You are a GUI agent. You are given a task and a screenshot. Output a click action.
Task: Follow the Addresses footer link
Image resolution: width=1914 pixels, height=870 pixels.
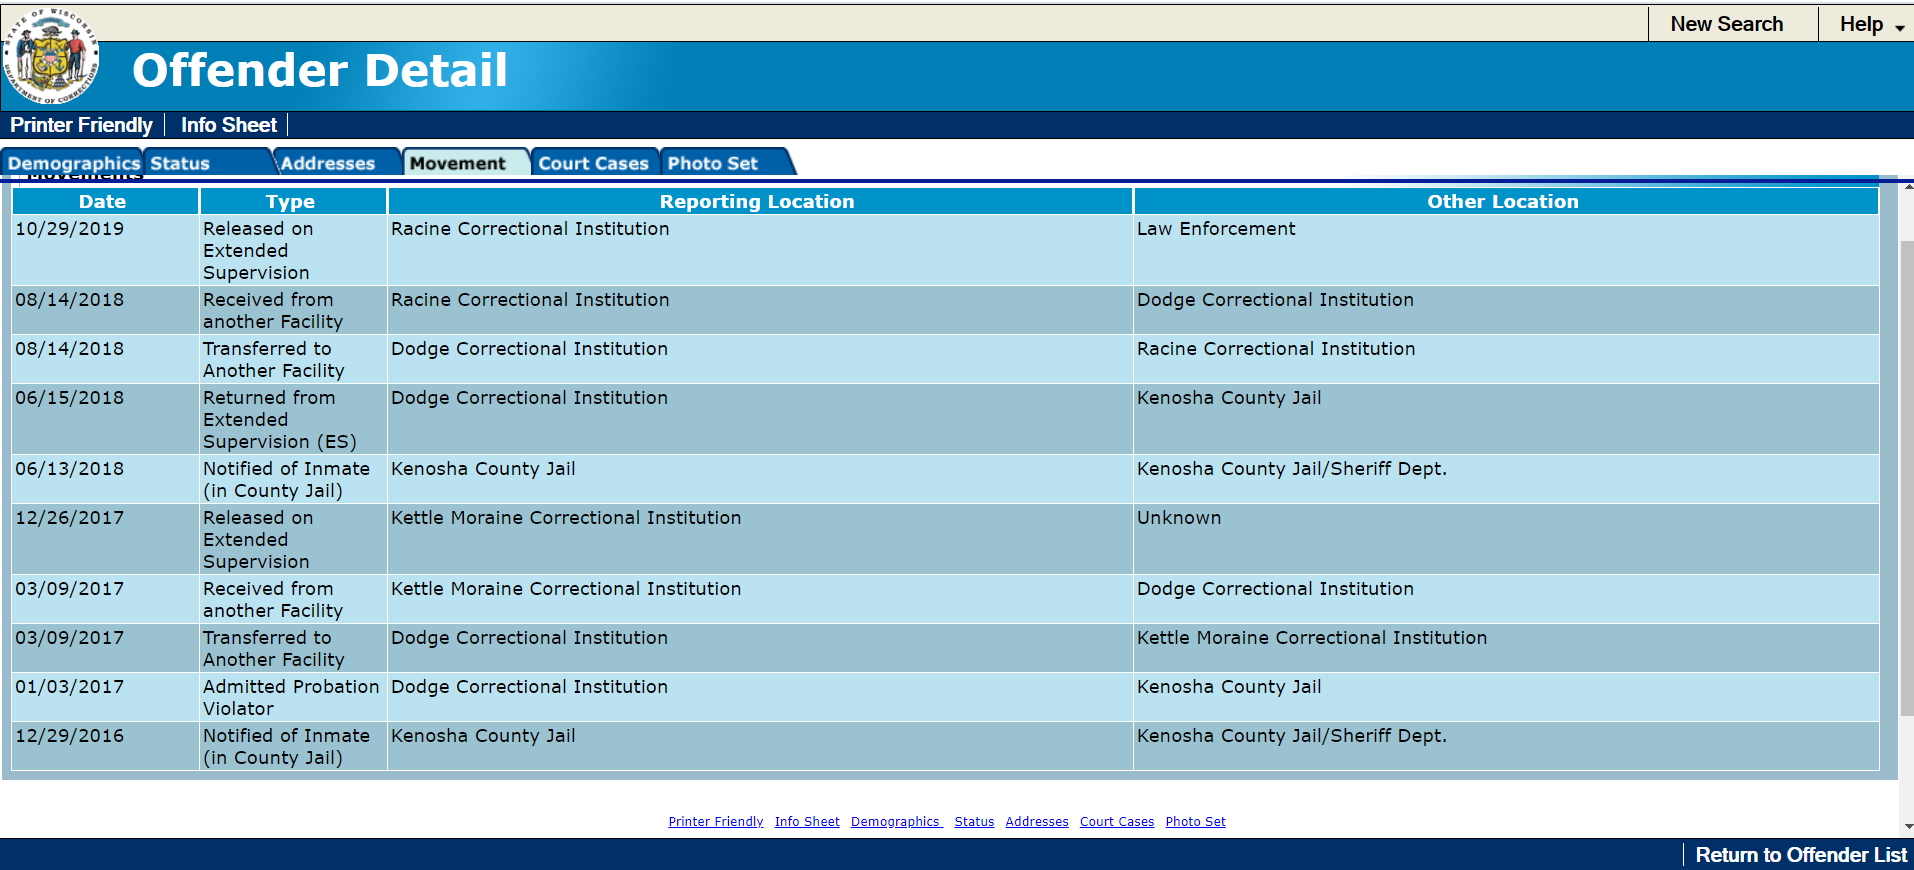coord(1037,822)
